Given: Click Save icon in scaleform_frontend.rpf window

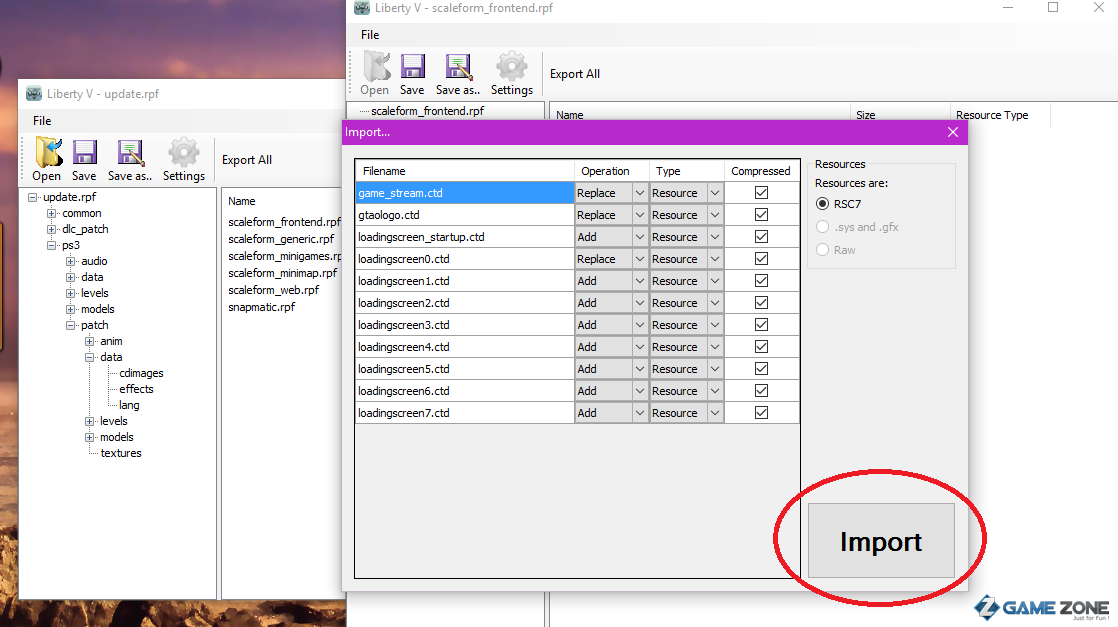Looking at the screenshot, I should pyautogui.click(x=412, y=66).
